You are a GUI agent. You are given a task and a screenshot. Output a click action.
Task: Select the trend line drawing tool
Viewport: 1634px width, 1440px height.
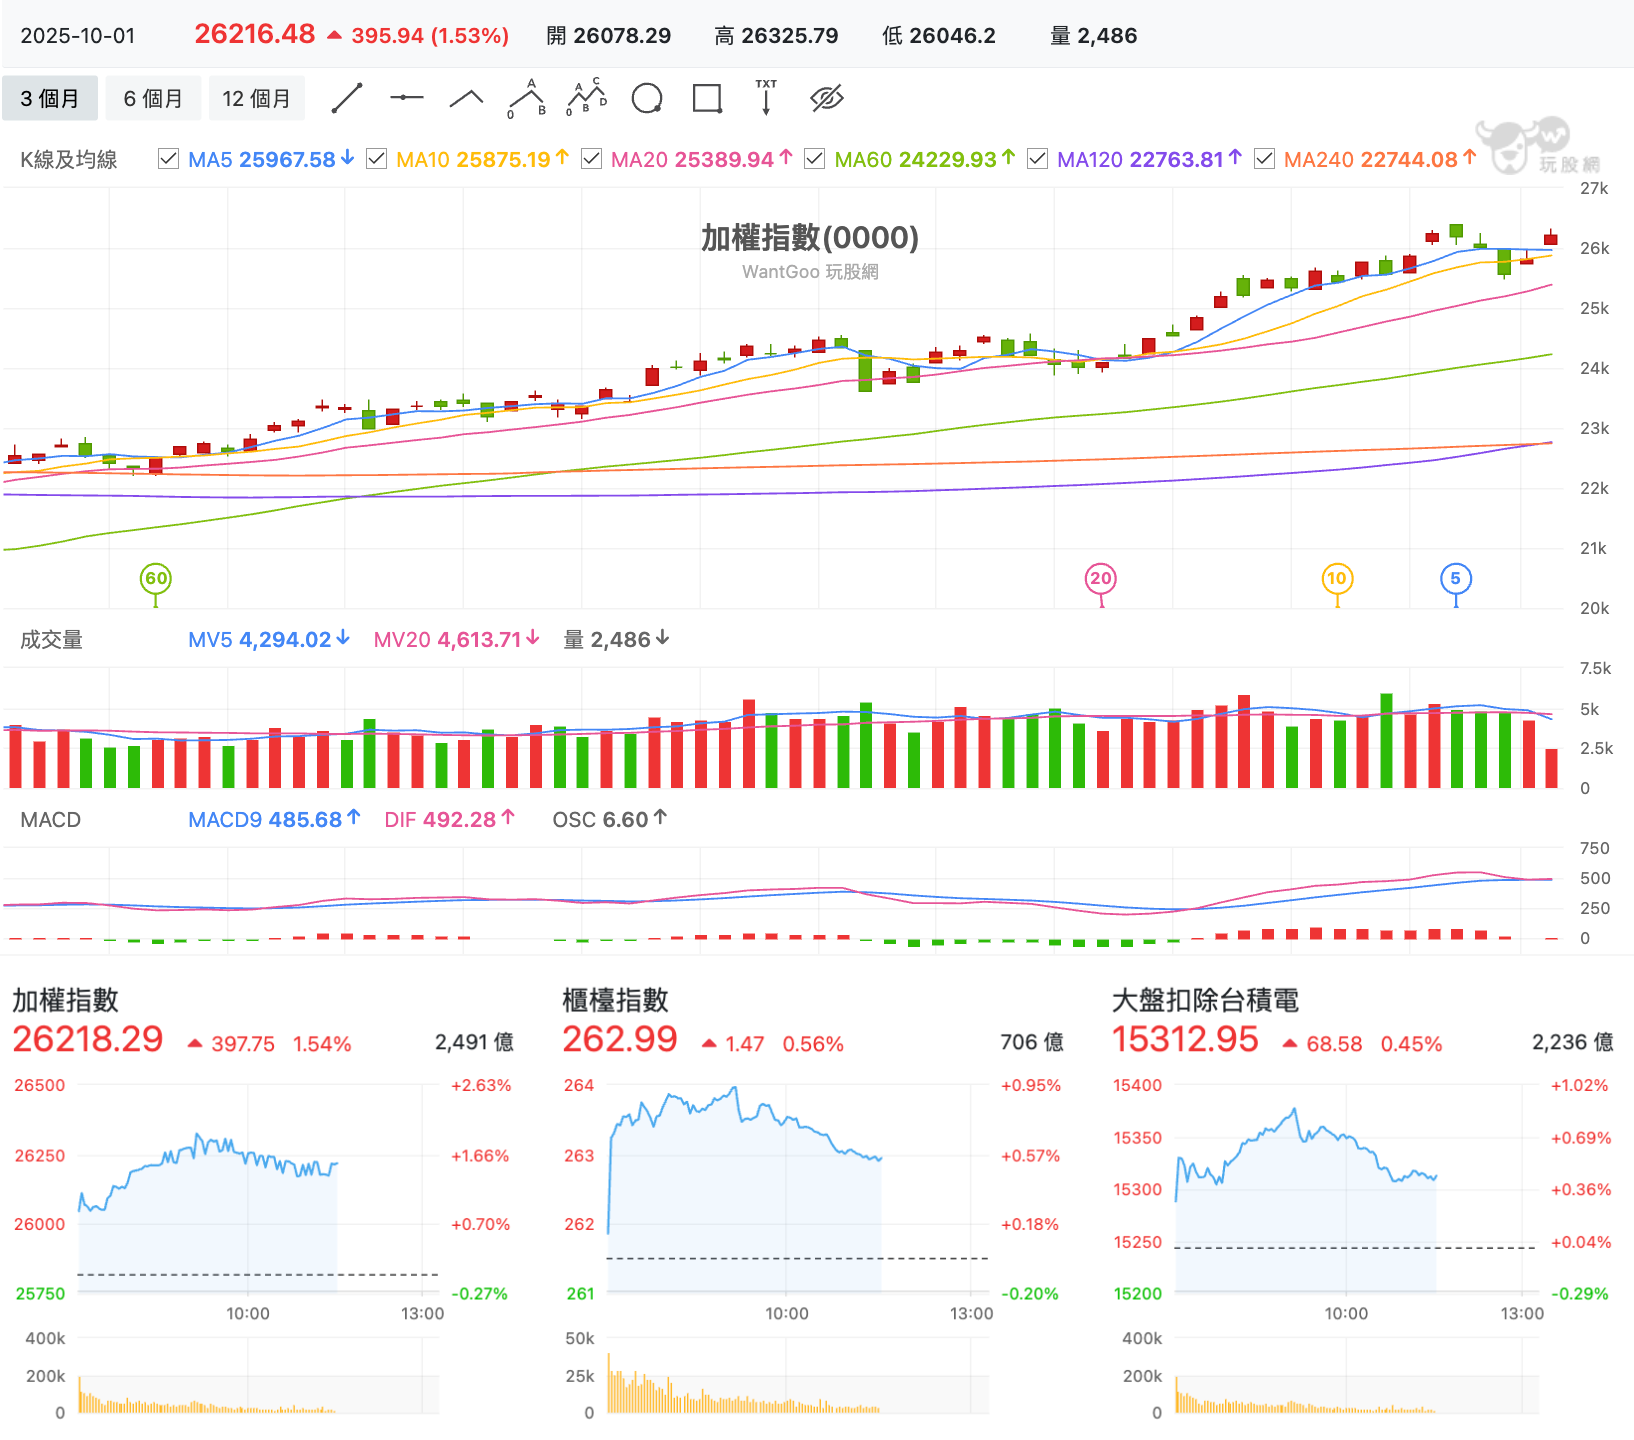pos(347,98)
